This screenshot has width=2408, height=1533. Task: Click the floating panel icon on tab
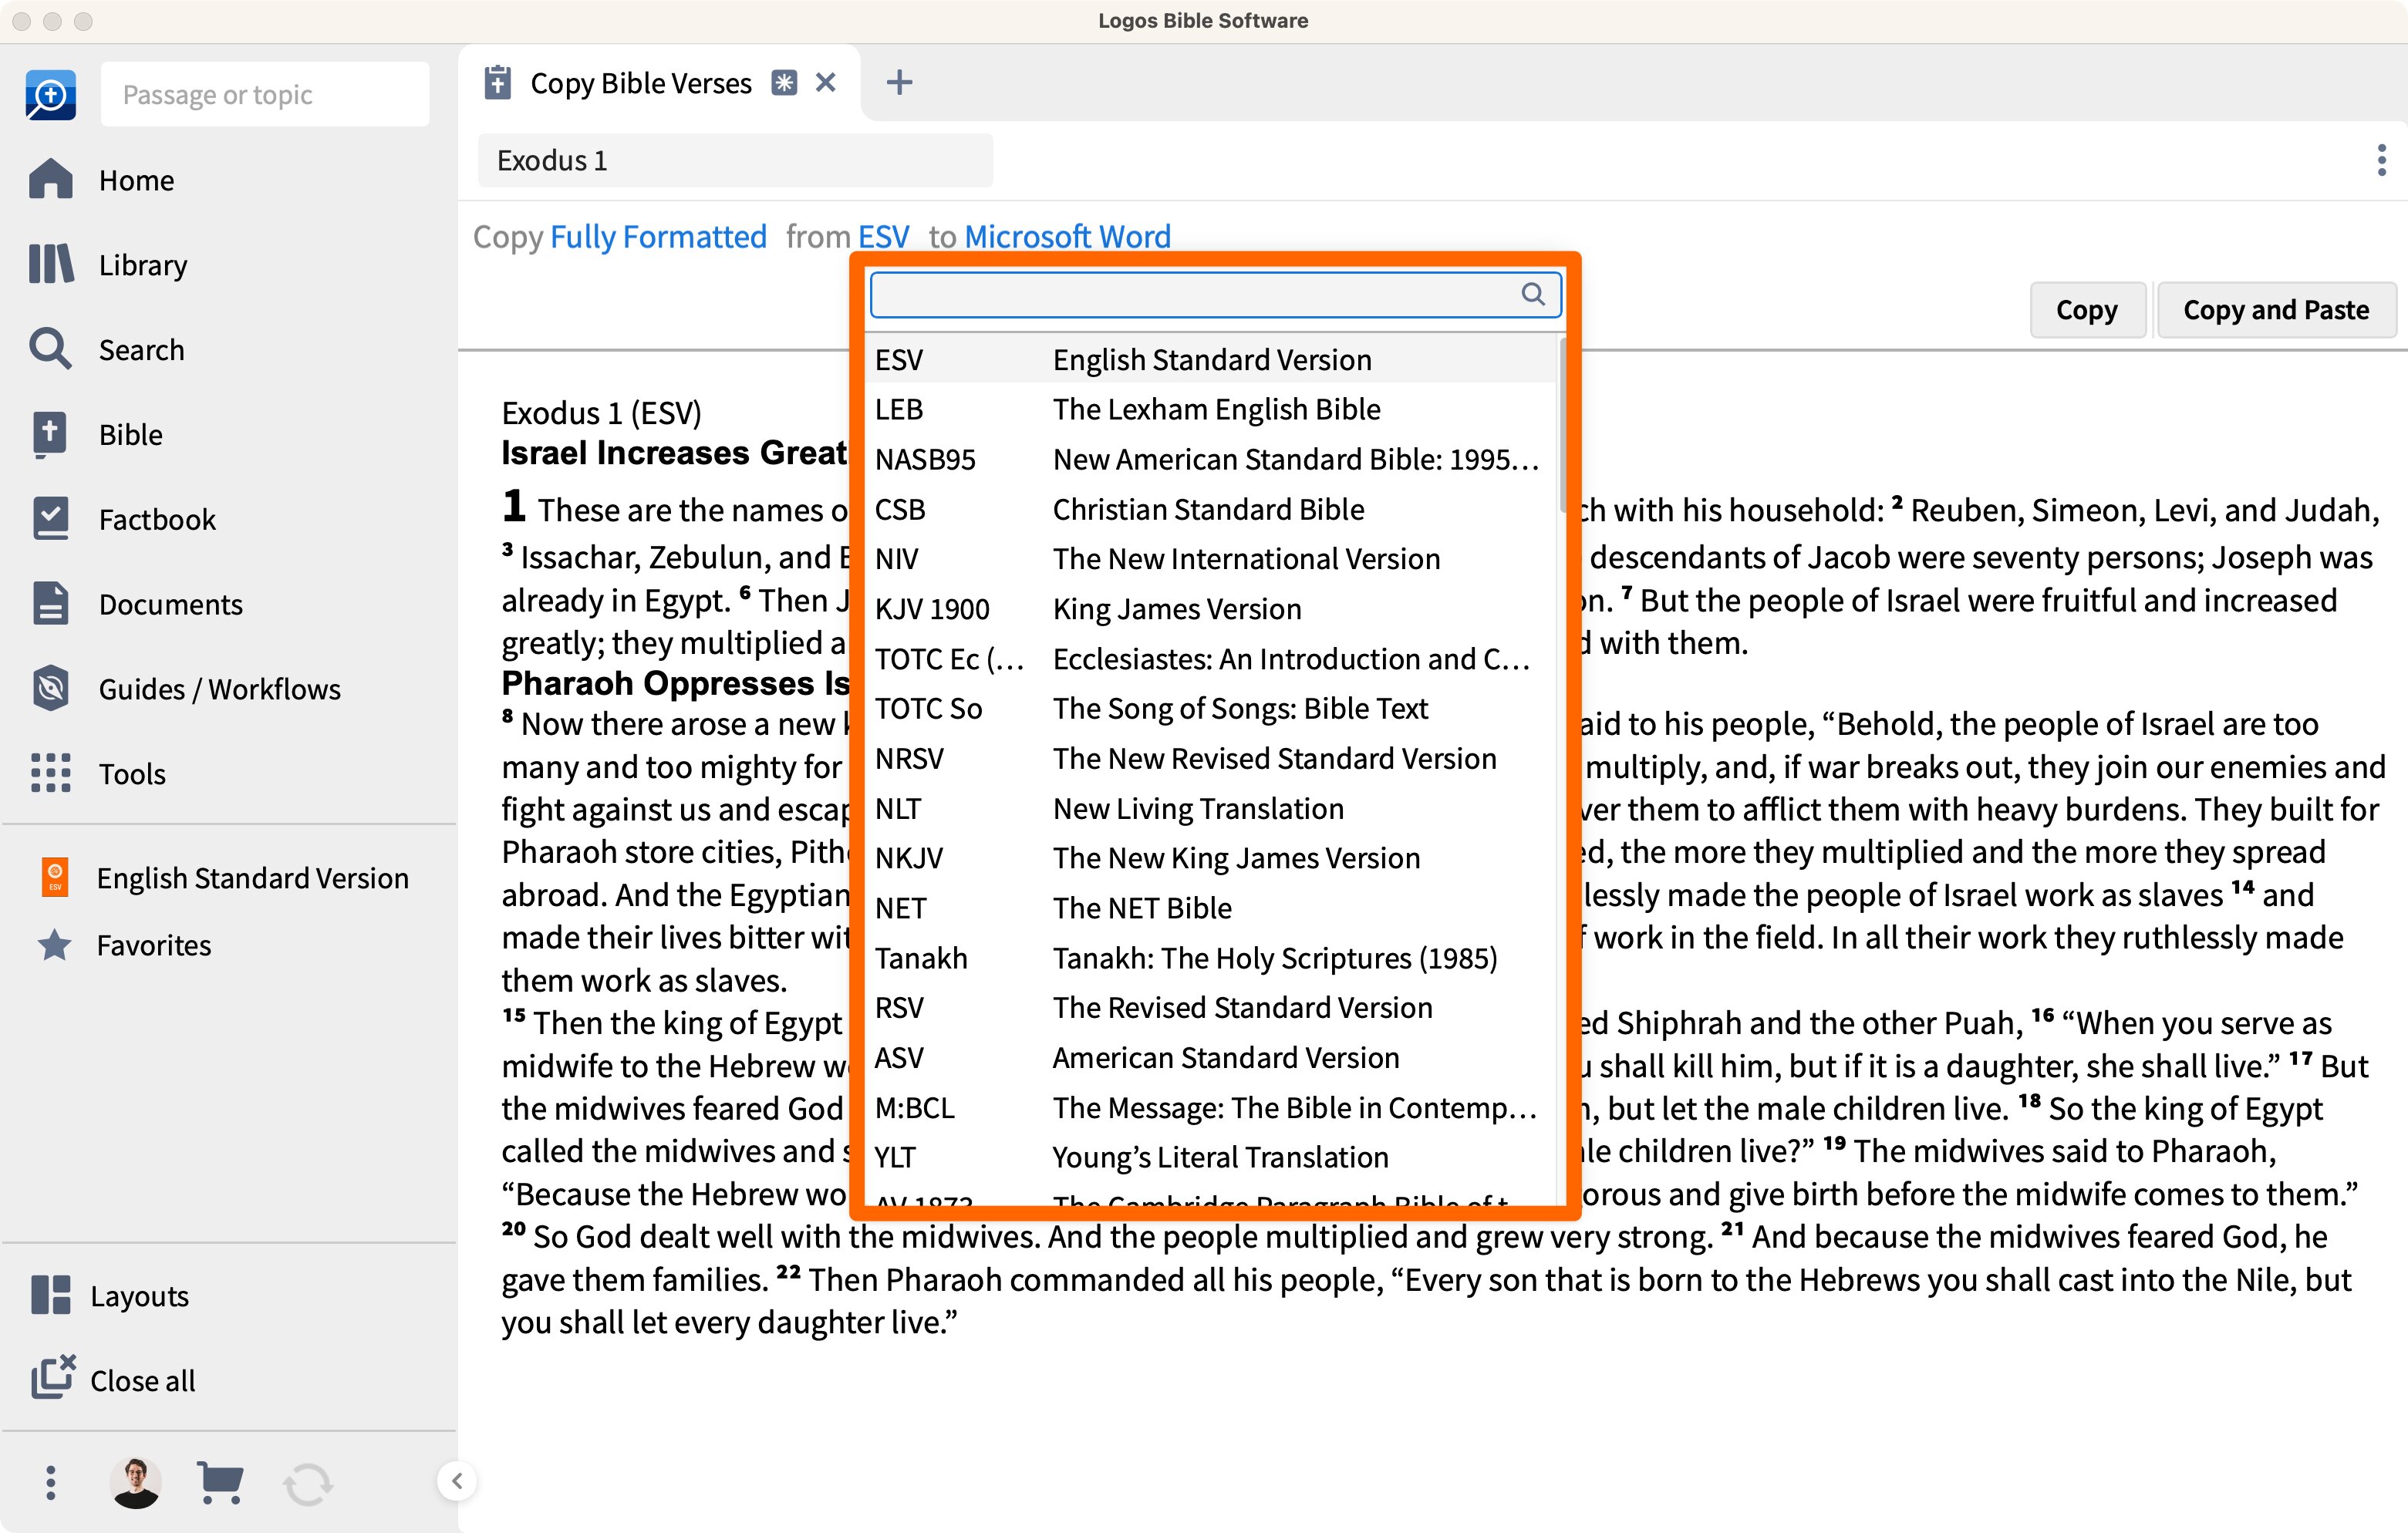784,83
